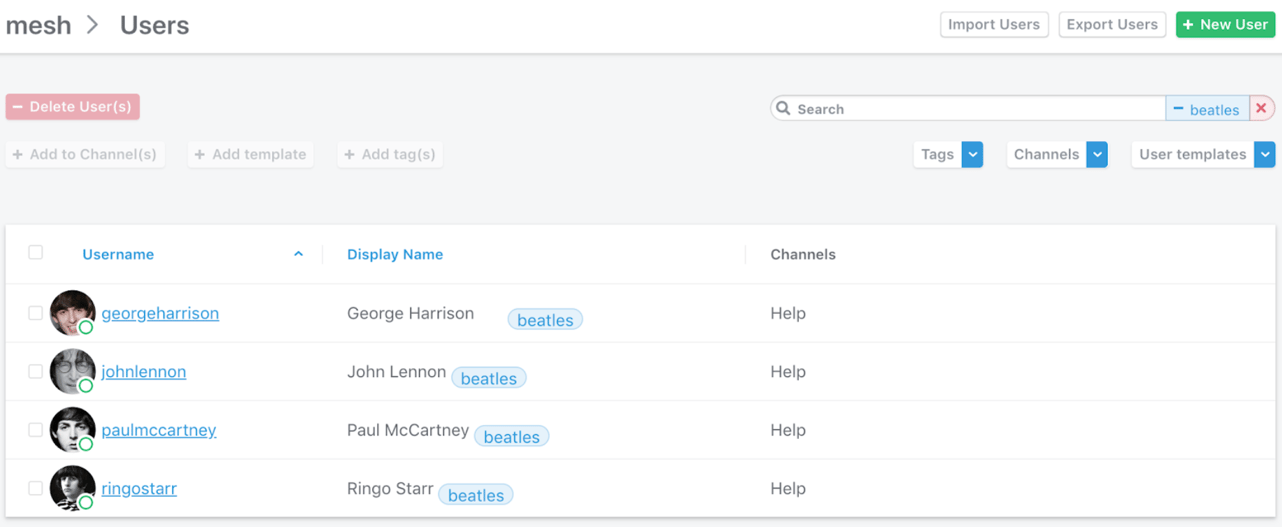
Task: Click the magnifying glass search icon
Action: click(784, 109)
